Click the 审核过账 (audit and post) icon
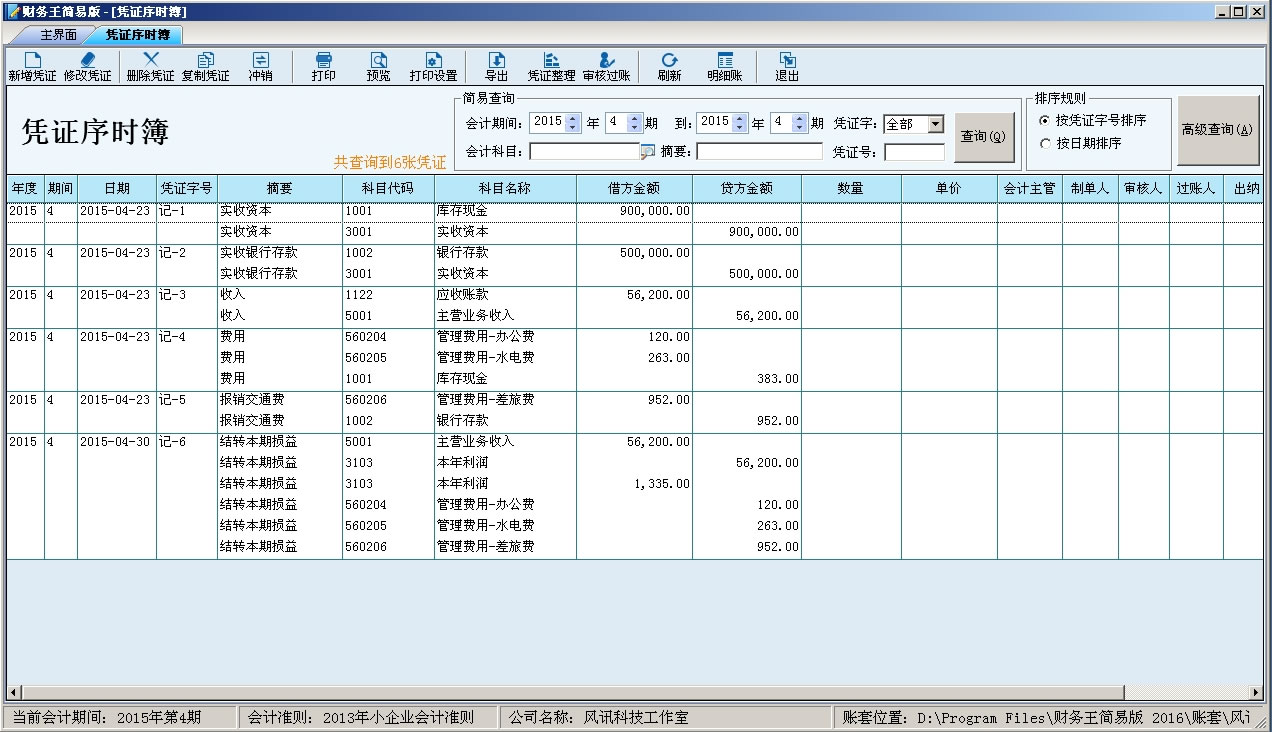 tap(606, 67)
